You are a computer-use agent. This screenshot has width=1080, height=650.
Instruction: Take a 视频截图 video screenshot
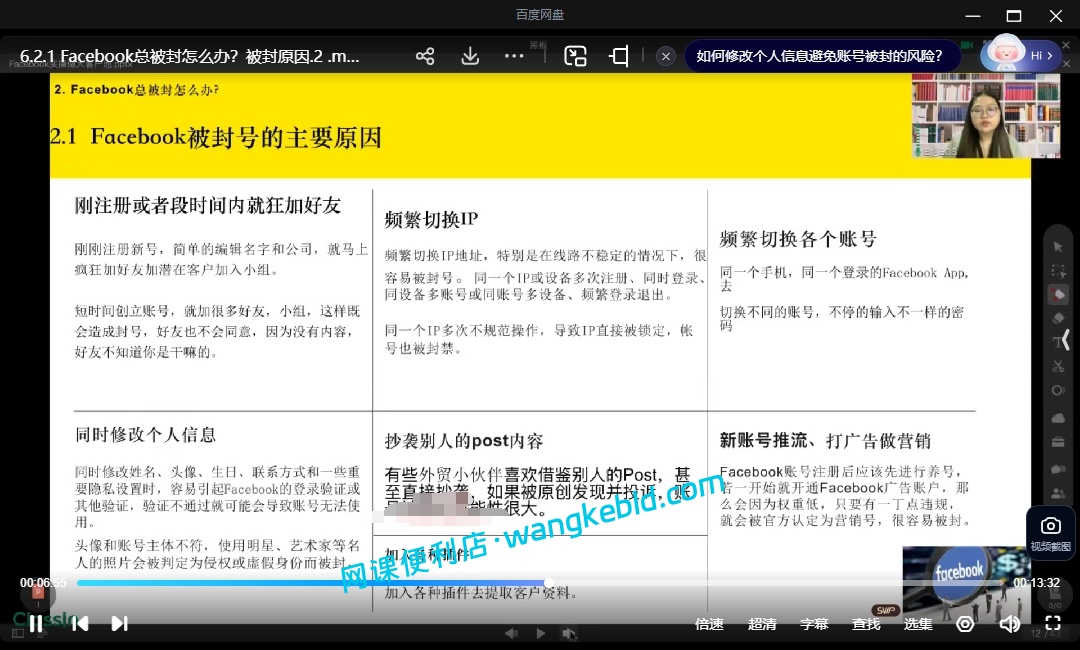1050,534
